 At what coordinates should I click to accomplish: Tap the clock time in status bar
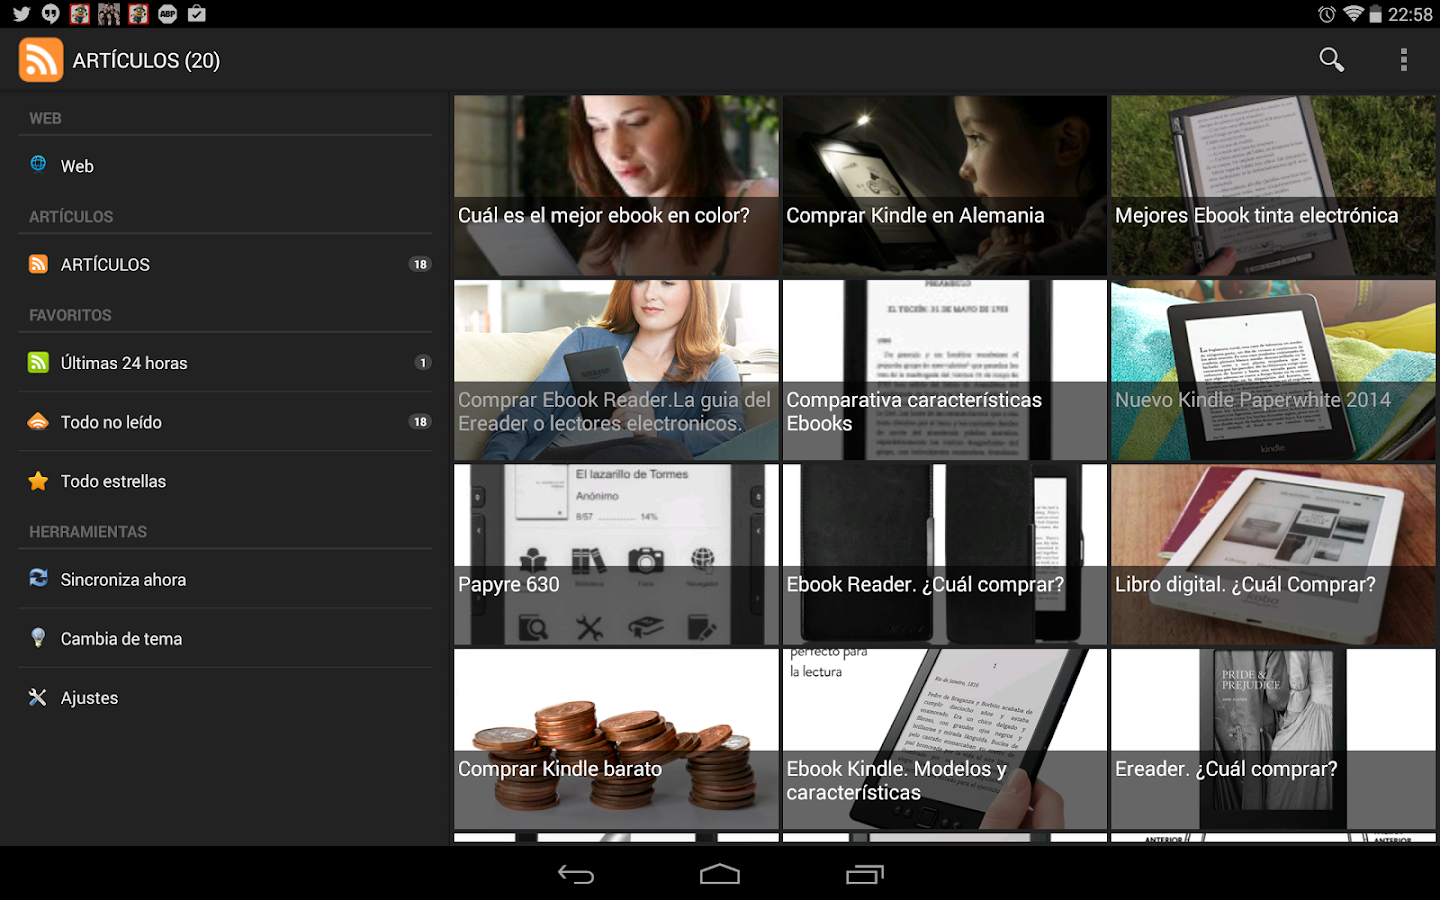click(x=1411, y=14)
